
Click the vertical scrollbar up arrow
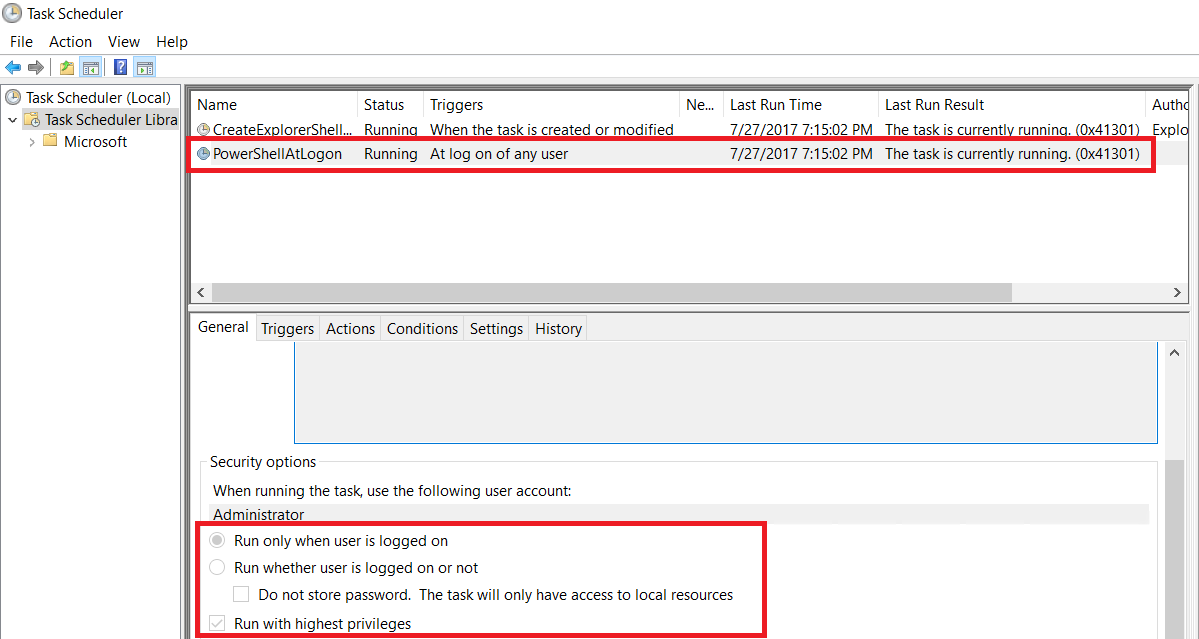[1174, 351]
